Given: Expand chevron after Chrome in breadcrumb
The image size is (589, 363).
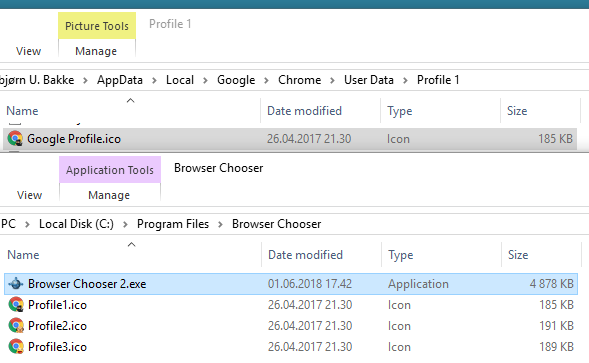Looking at the screenshot, I should coord(332,80).
